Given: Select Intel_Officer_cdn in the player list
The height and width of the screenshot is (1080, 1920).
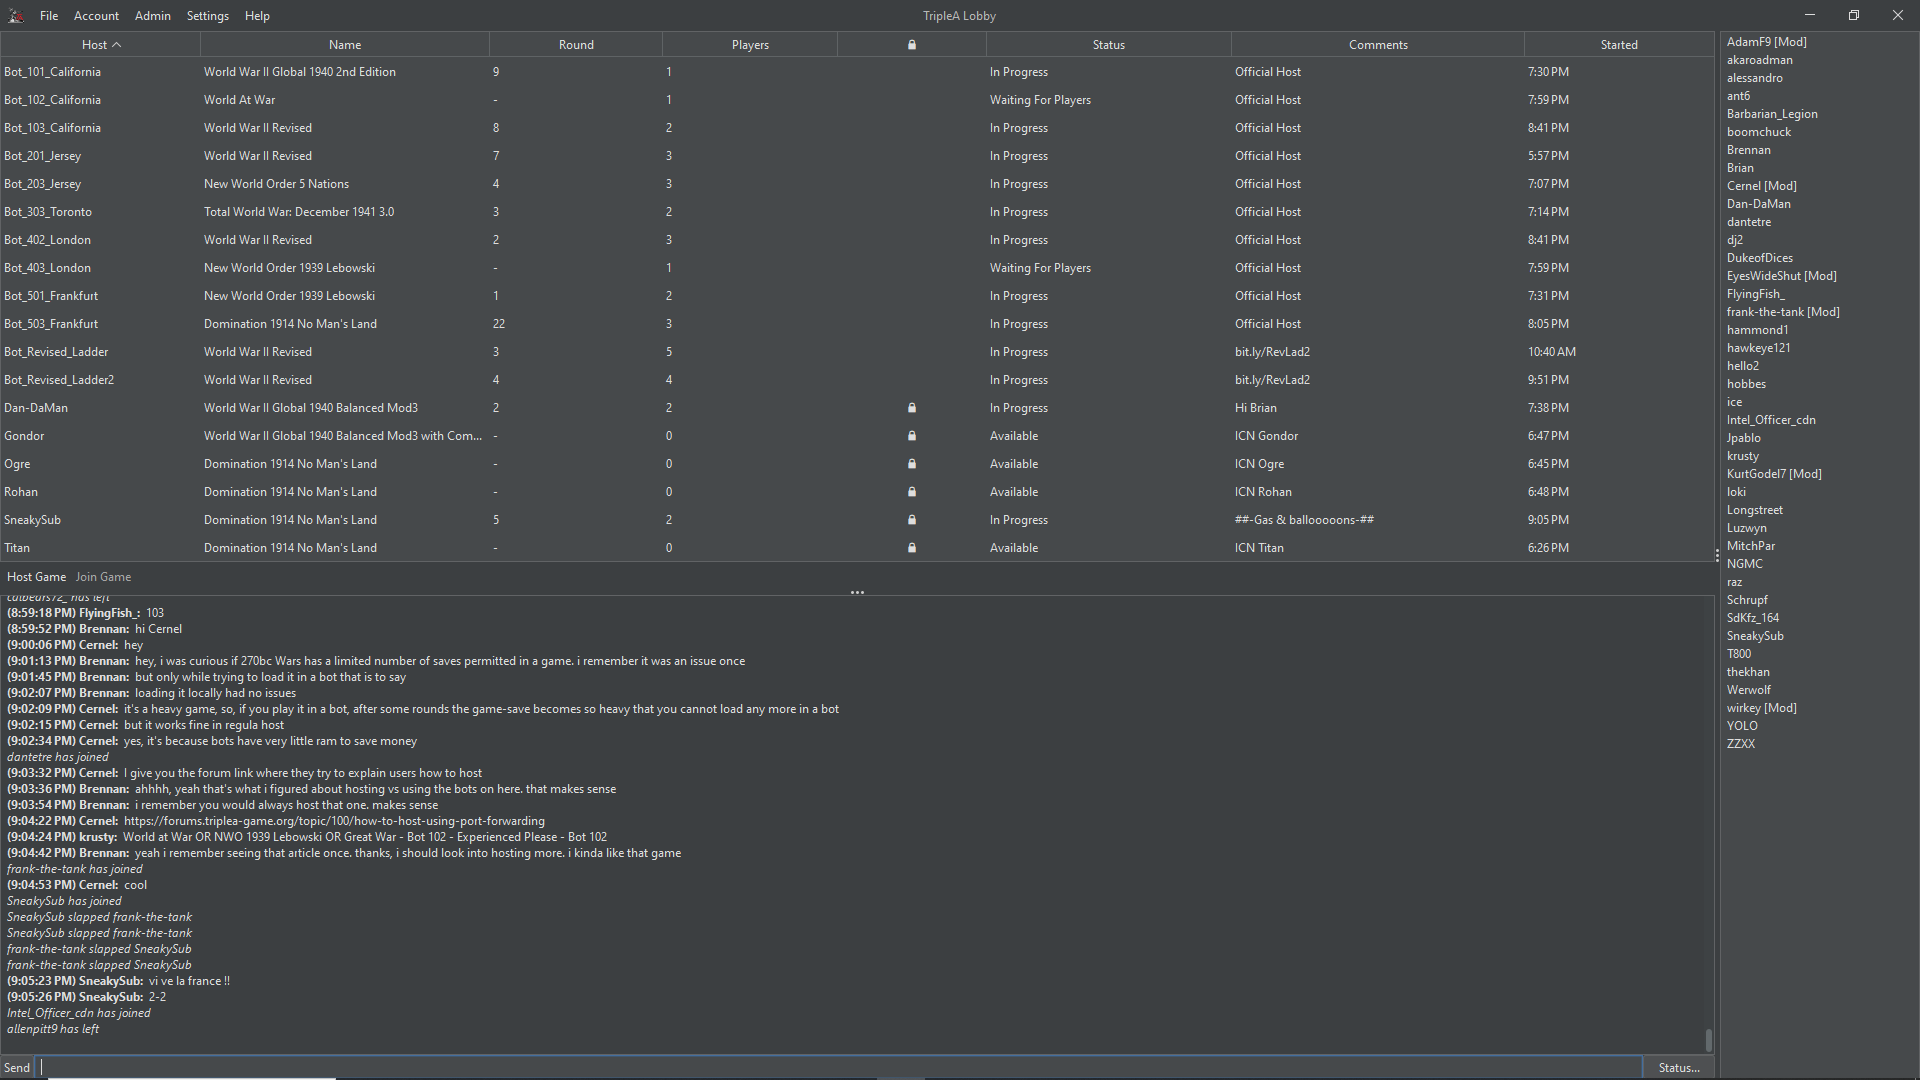Looking at the screenshot, I should [x=1771, y=420].
